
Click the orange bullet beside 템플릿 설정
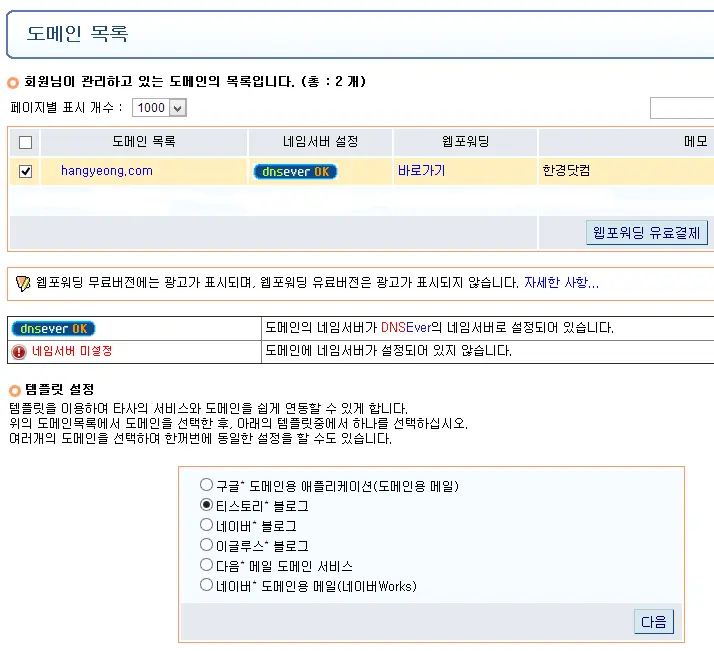click(15, 391)
